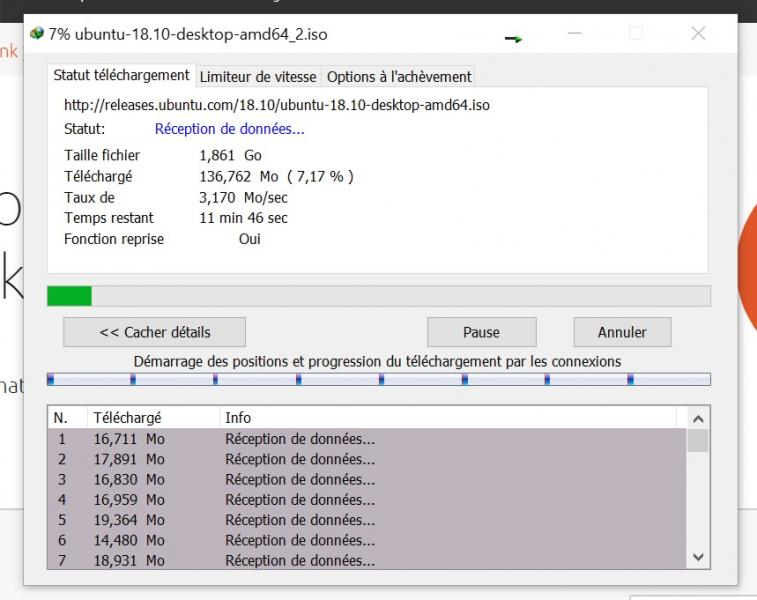Select connection row 16,959 Mo
The width and height of the screenshot is (757, 600).
coord(367,500)
